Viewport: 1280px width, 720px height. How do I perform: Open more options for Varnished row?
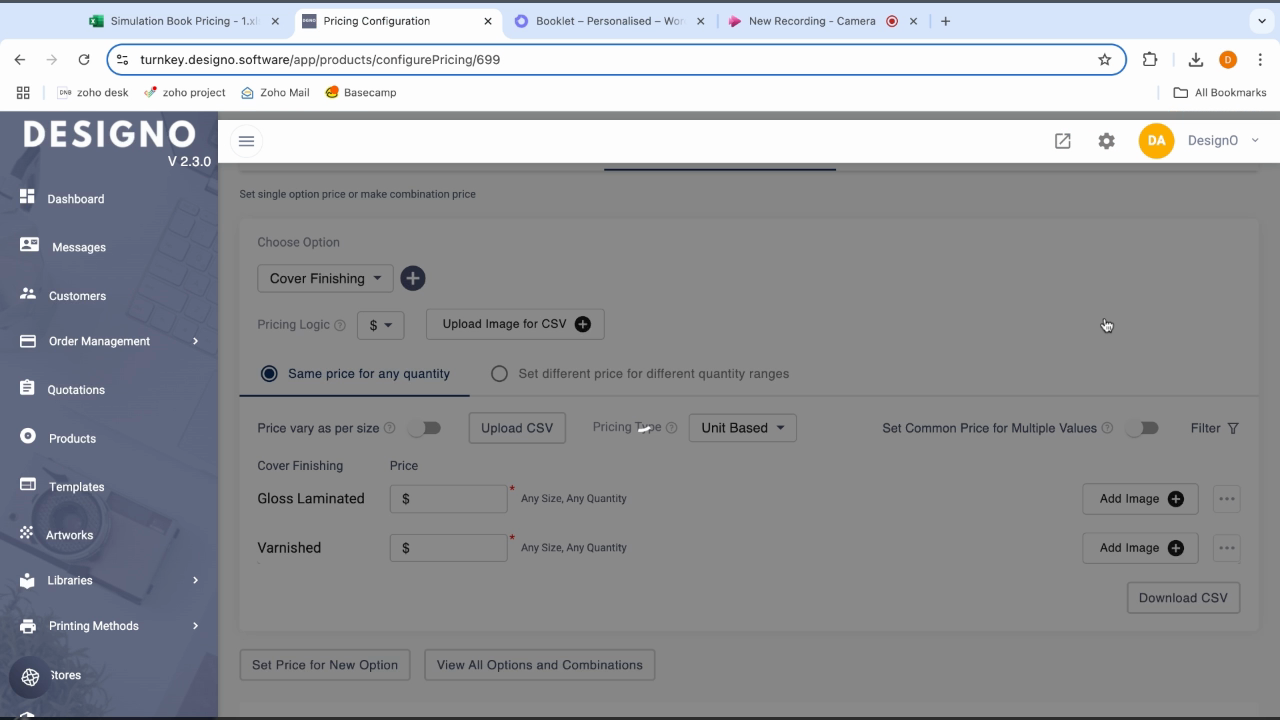click(1226, 548)
